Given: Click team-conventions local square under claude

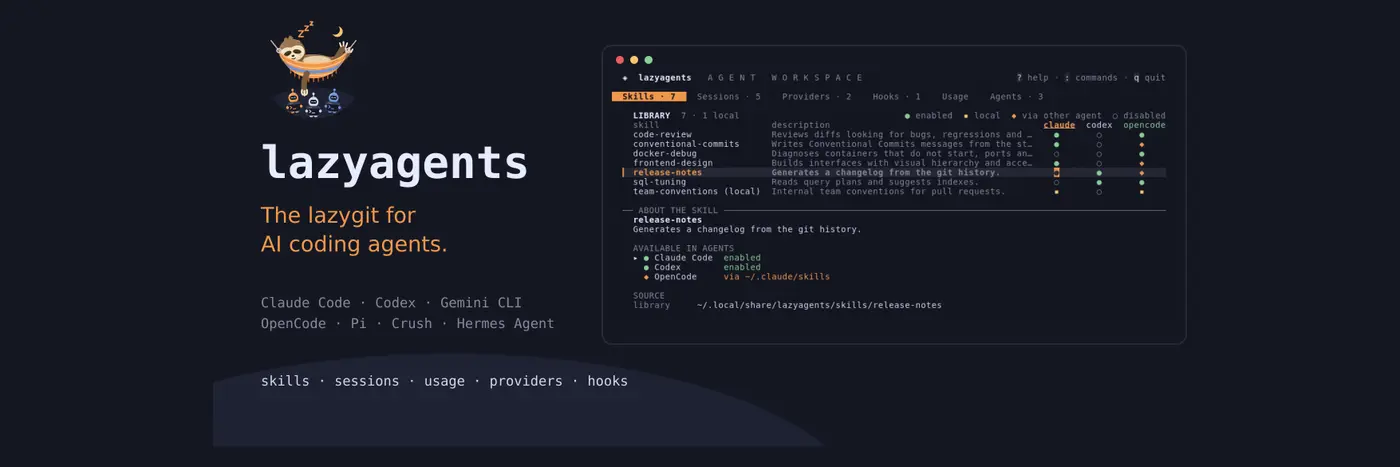Looking at the screenshot, I should [x=1056, y=192].
